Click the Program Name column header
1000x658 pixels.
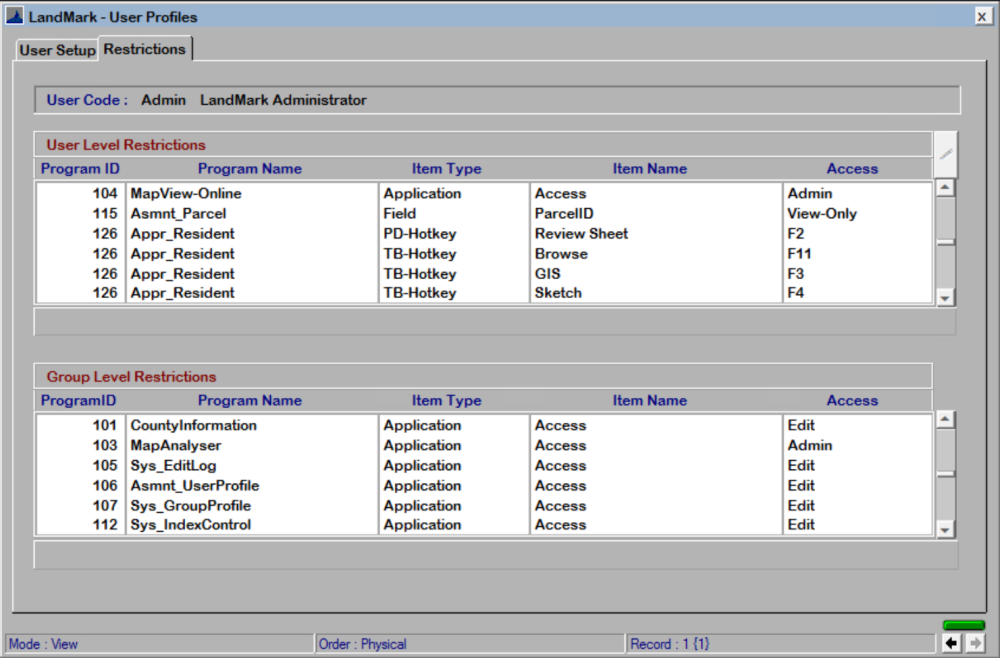pos(249,168)
